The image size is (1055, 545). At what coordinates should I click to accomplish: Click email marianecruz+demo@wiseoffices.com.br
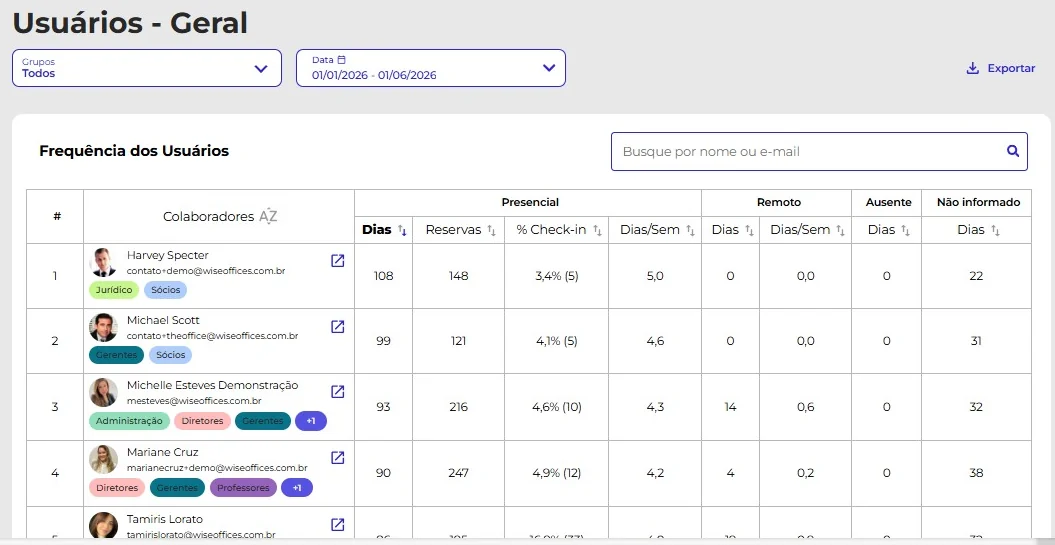tap(217, 468)
